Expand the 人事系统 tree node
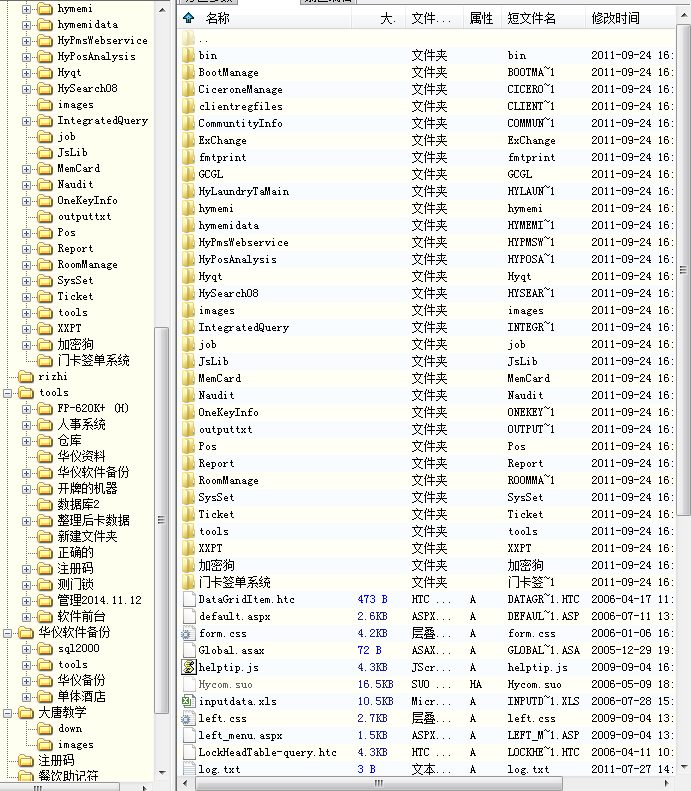 click(26, 425)
